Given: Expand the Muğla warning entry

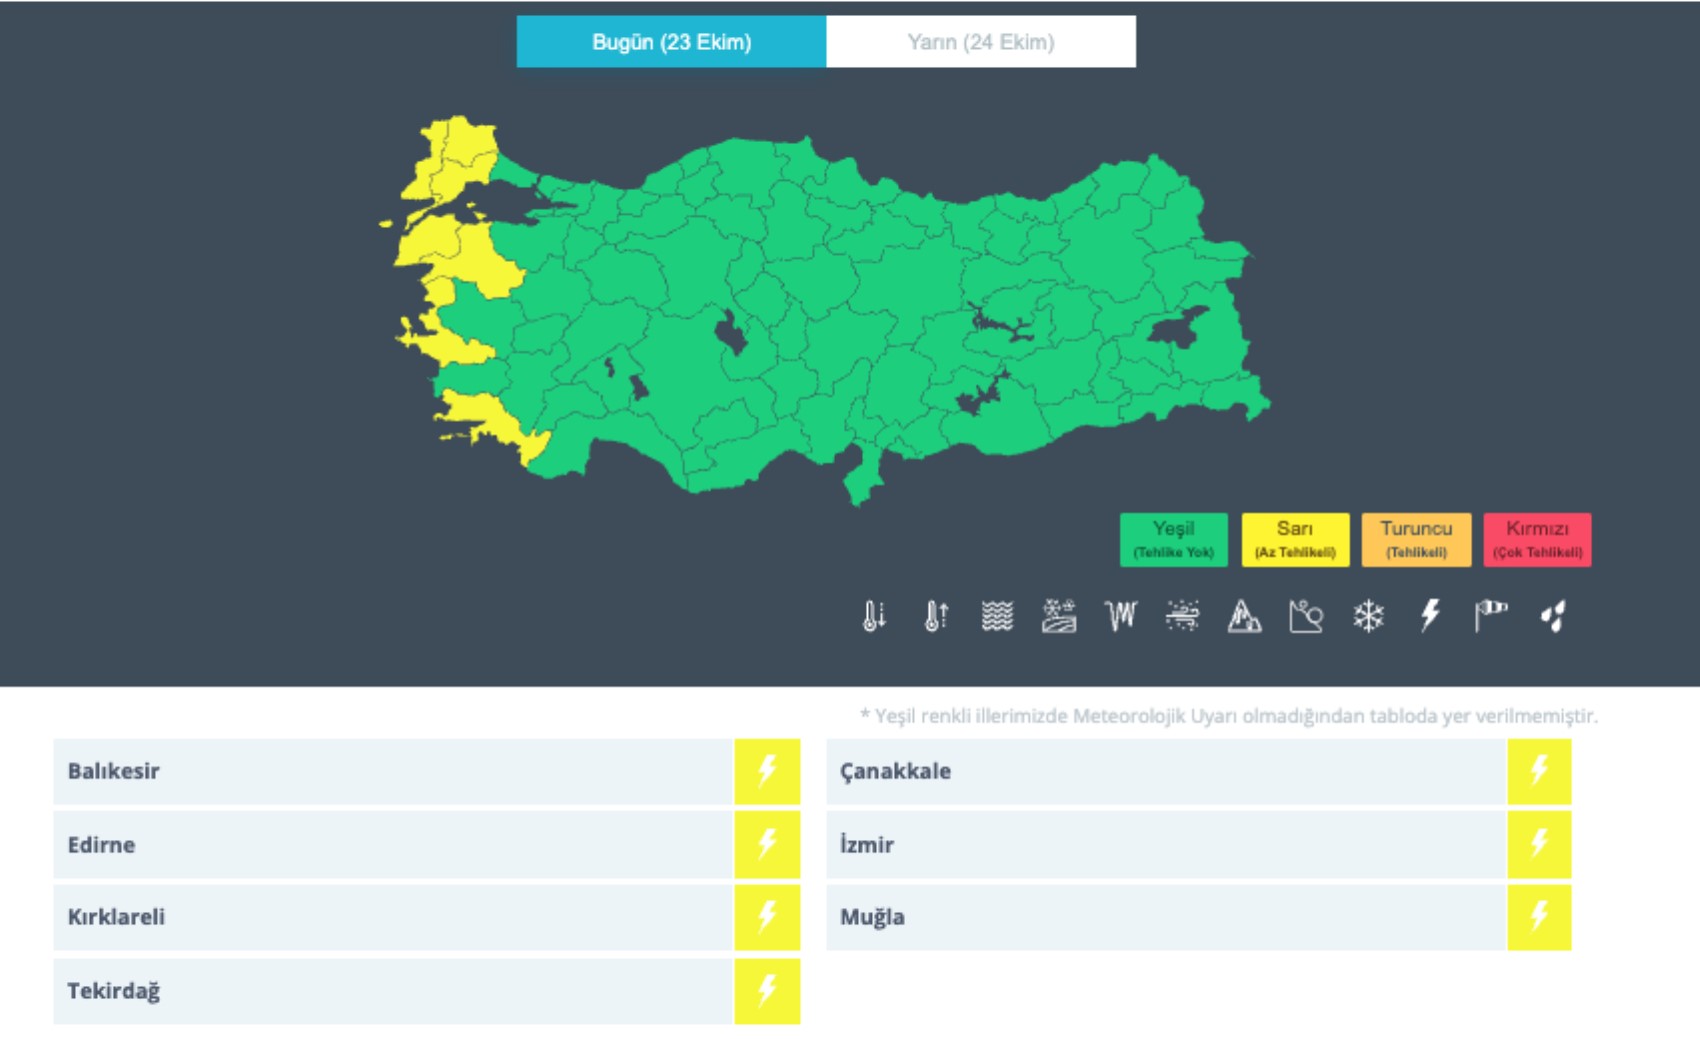Looking at the screenshot, I should click(1165, 917).
